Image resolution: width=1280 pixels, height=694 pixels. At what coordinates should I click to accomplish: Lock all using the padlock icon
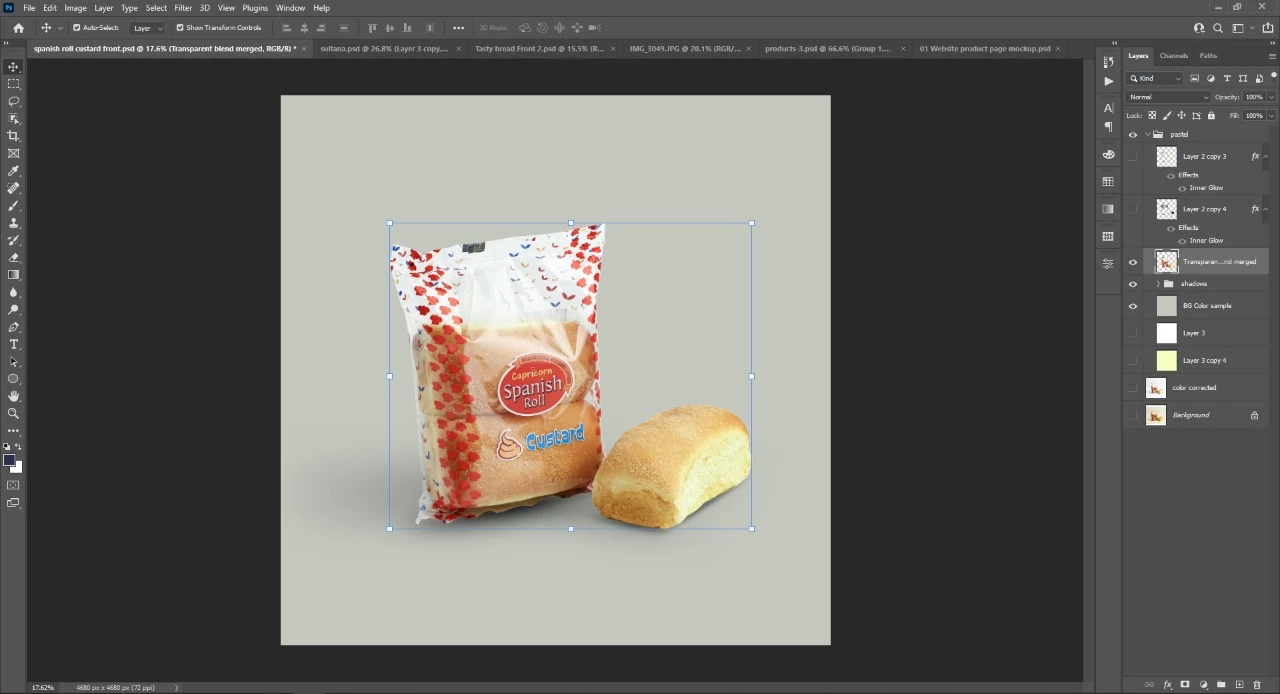tap(1211, 116)
